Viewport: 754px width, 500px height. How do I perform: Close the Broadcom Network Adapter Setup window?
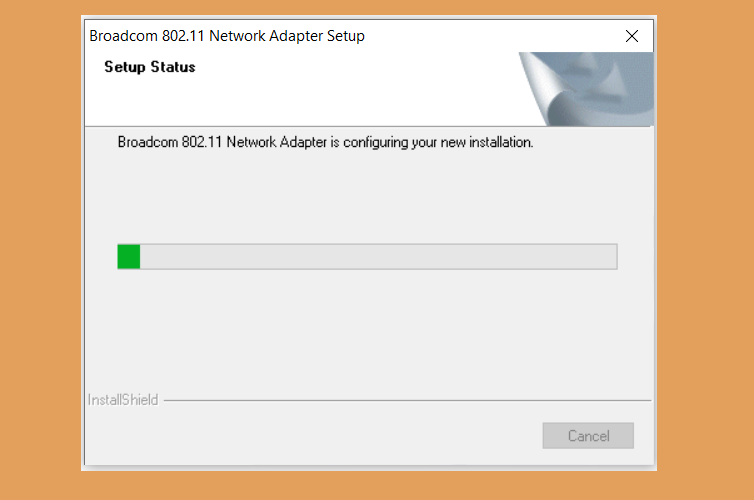(x=632, y=36)
